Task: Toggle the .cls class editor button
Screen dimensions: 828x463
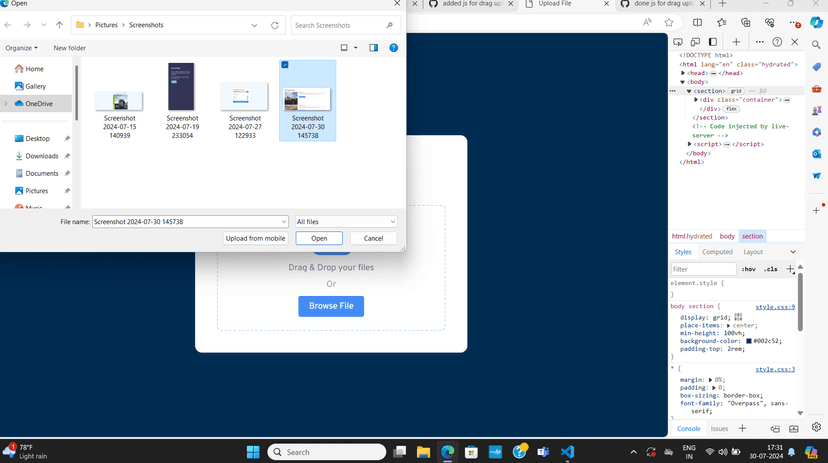Action: [770, 269]
